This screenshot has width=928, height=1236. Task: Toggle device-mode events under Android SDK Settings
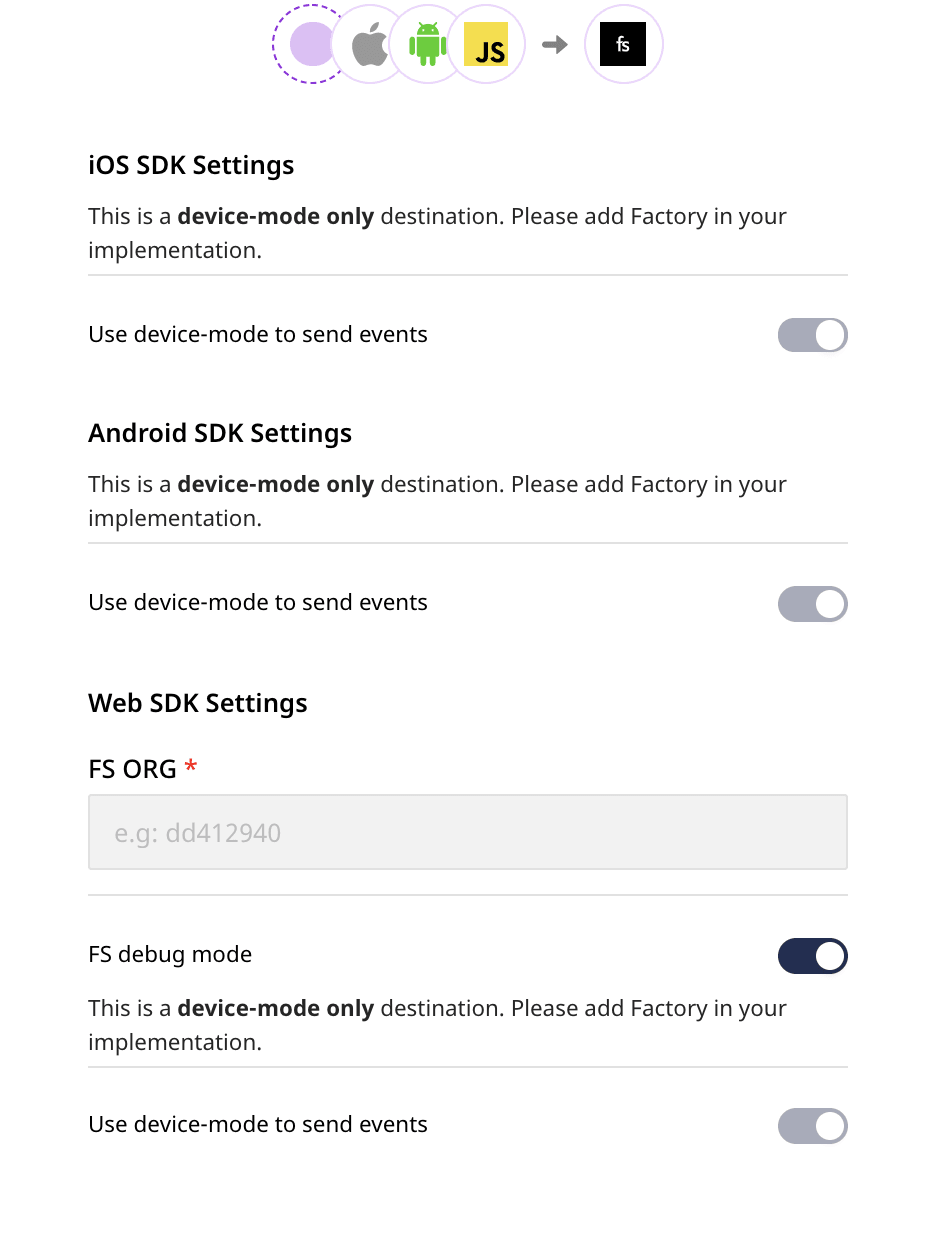coord(812,604)
